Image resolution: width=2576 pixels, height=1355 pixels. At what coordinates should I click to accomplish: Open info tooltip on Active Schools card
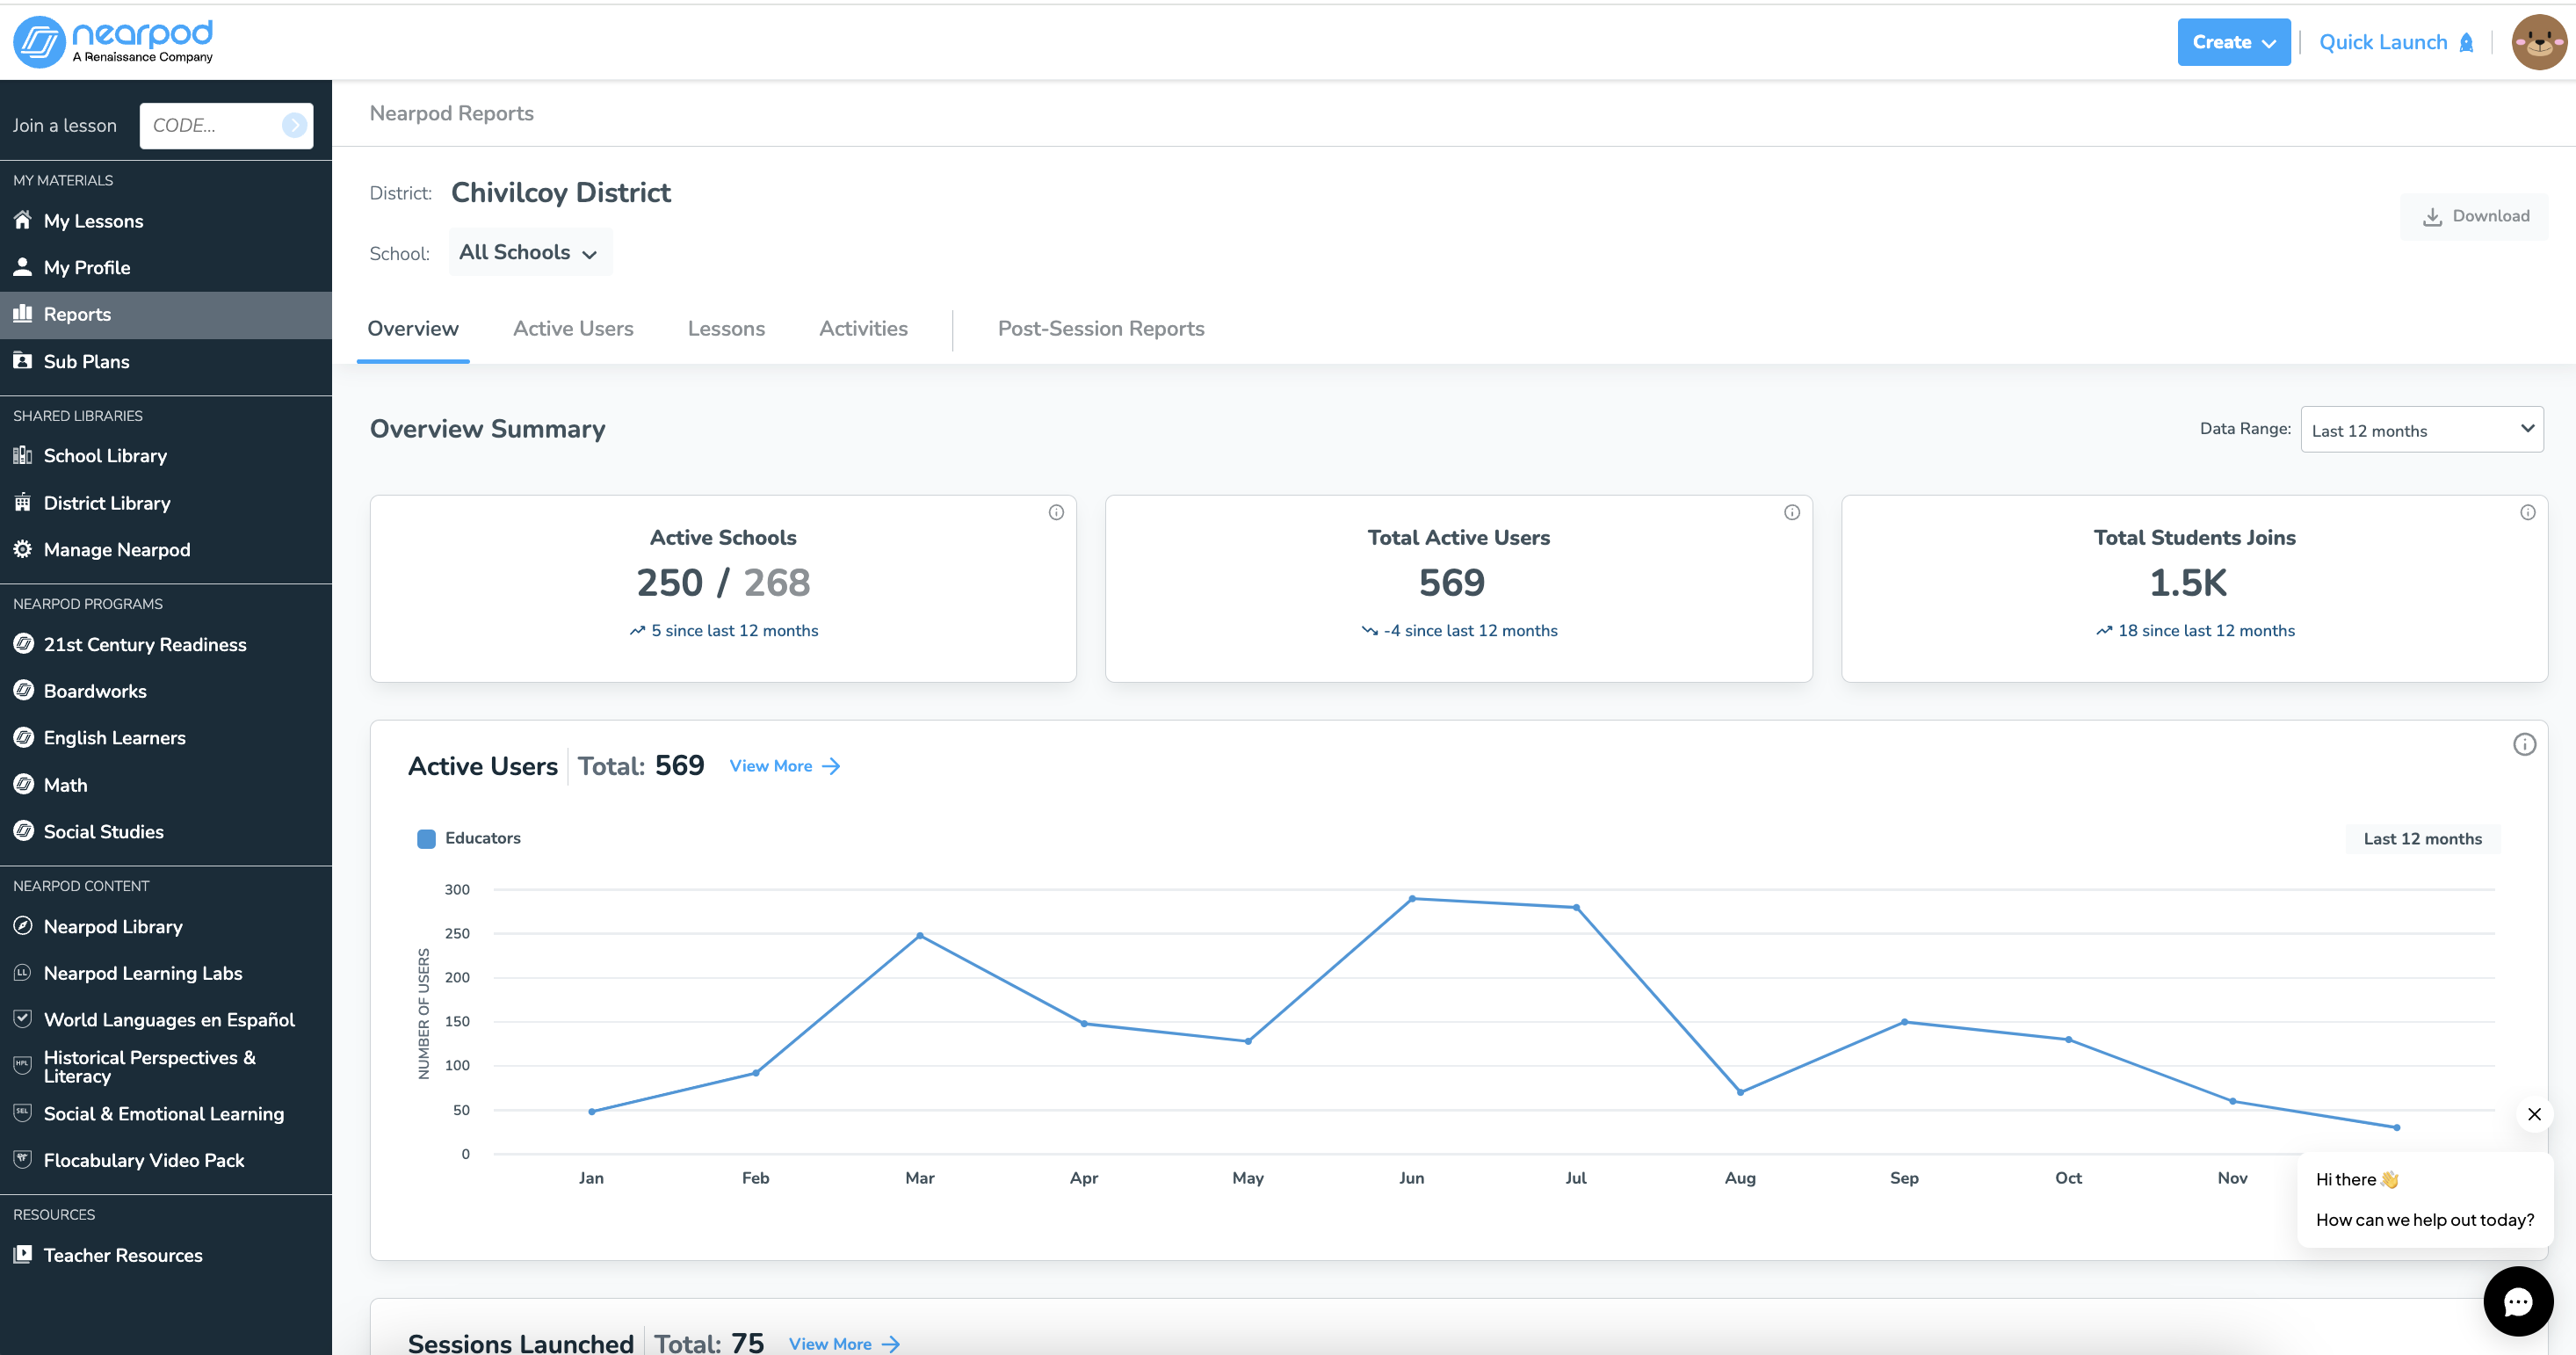click(x=1056, y=512)
